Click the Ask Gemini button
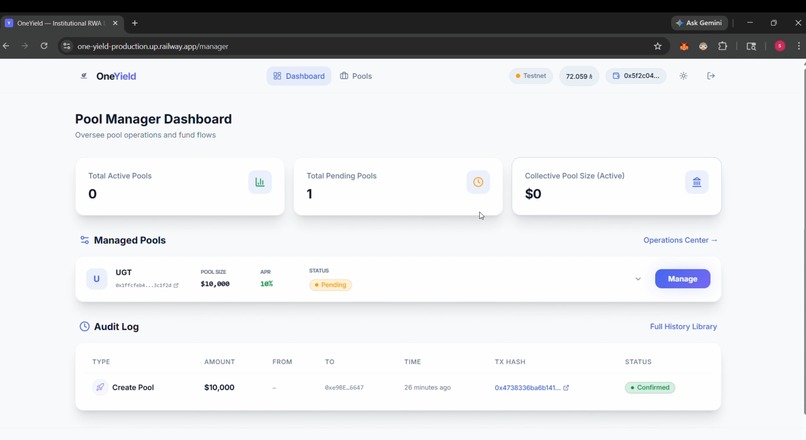 pos(699,23)
